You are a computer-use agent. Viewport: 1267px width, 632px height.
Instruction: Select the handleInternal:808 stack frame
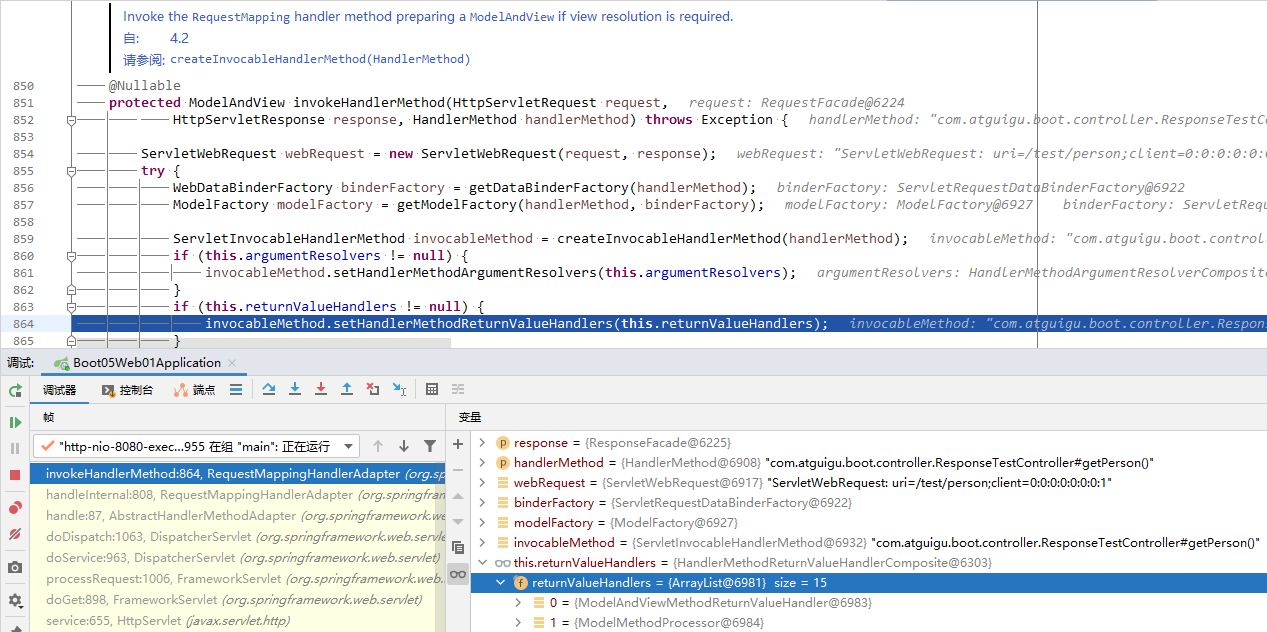click(x=237, y=495)
